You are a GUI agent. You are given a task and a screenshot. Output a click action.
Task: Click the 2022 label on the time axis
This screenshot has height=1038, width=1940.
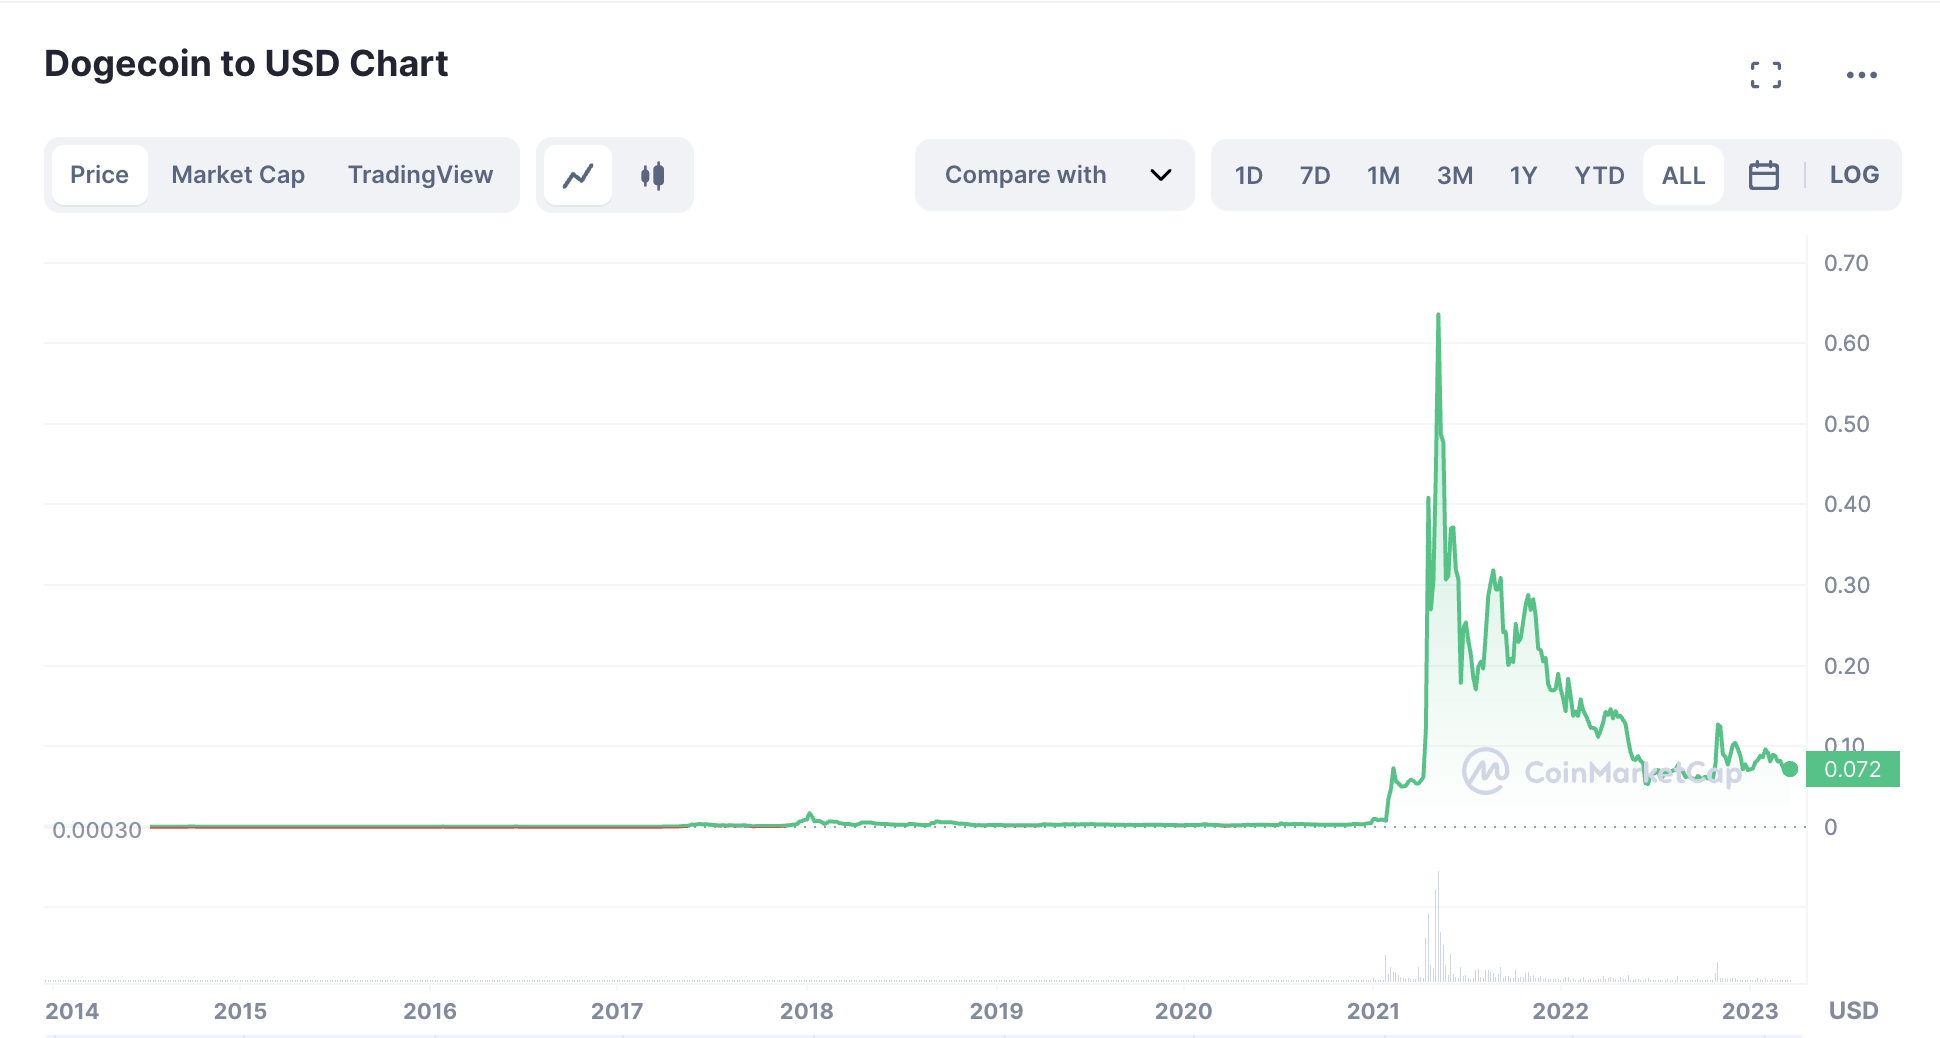pyautogui.click(x=1561, y=1011)
